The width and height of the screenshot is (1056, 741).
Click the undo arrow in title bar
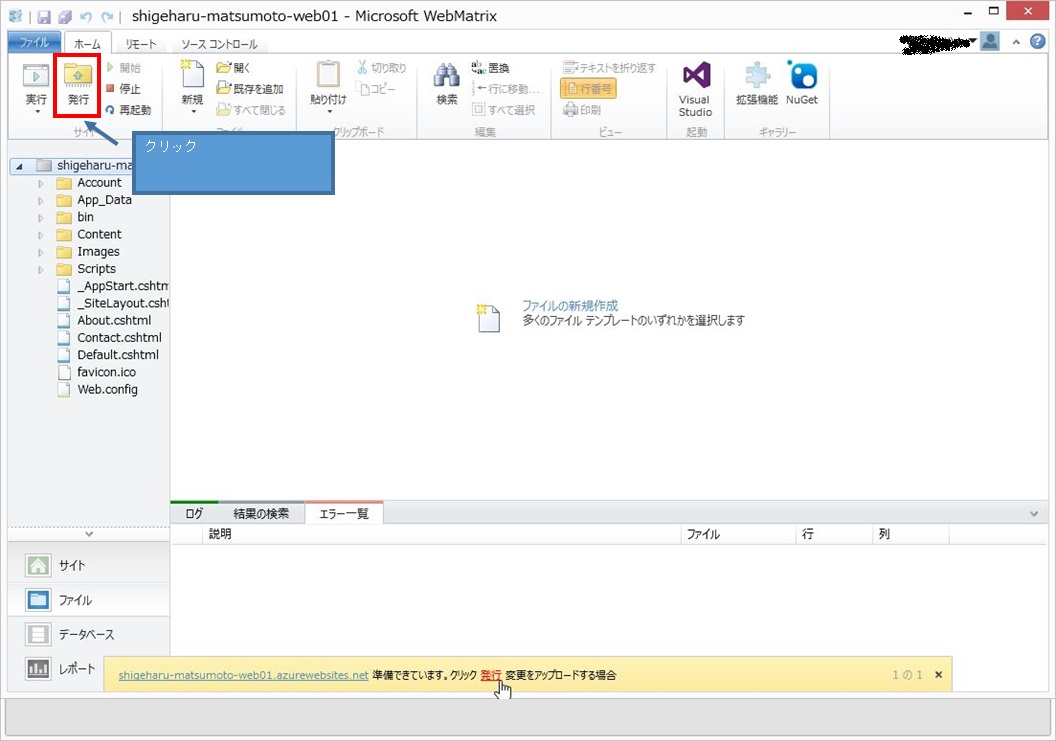pos(86,17)
